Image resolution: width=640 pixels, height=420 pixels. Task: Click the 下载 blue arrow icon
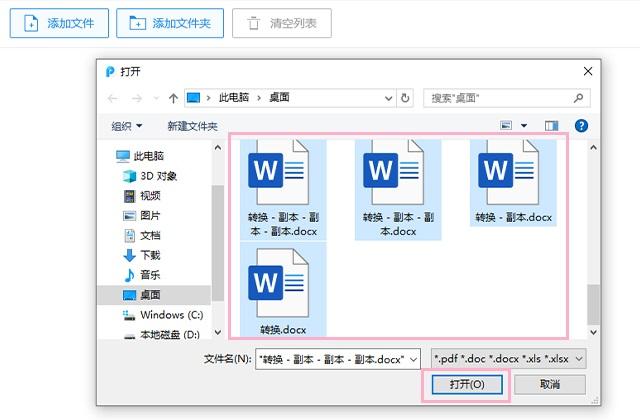(129, 256)
